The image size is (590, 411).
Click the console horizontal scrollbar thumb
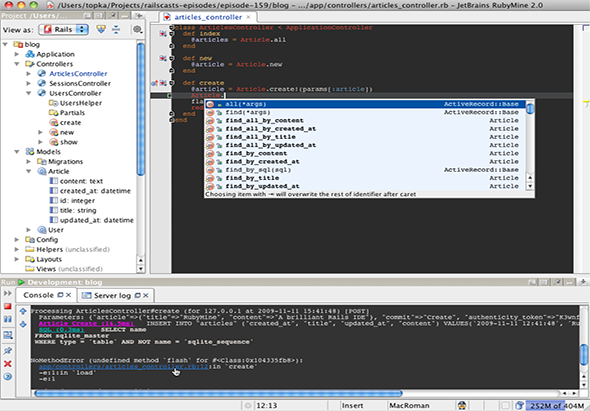(x=218, y=393)
